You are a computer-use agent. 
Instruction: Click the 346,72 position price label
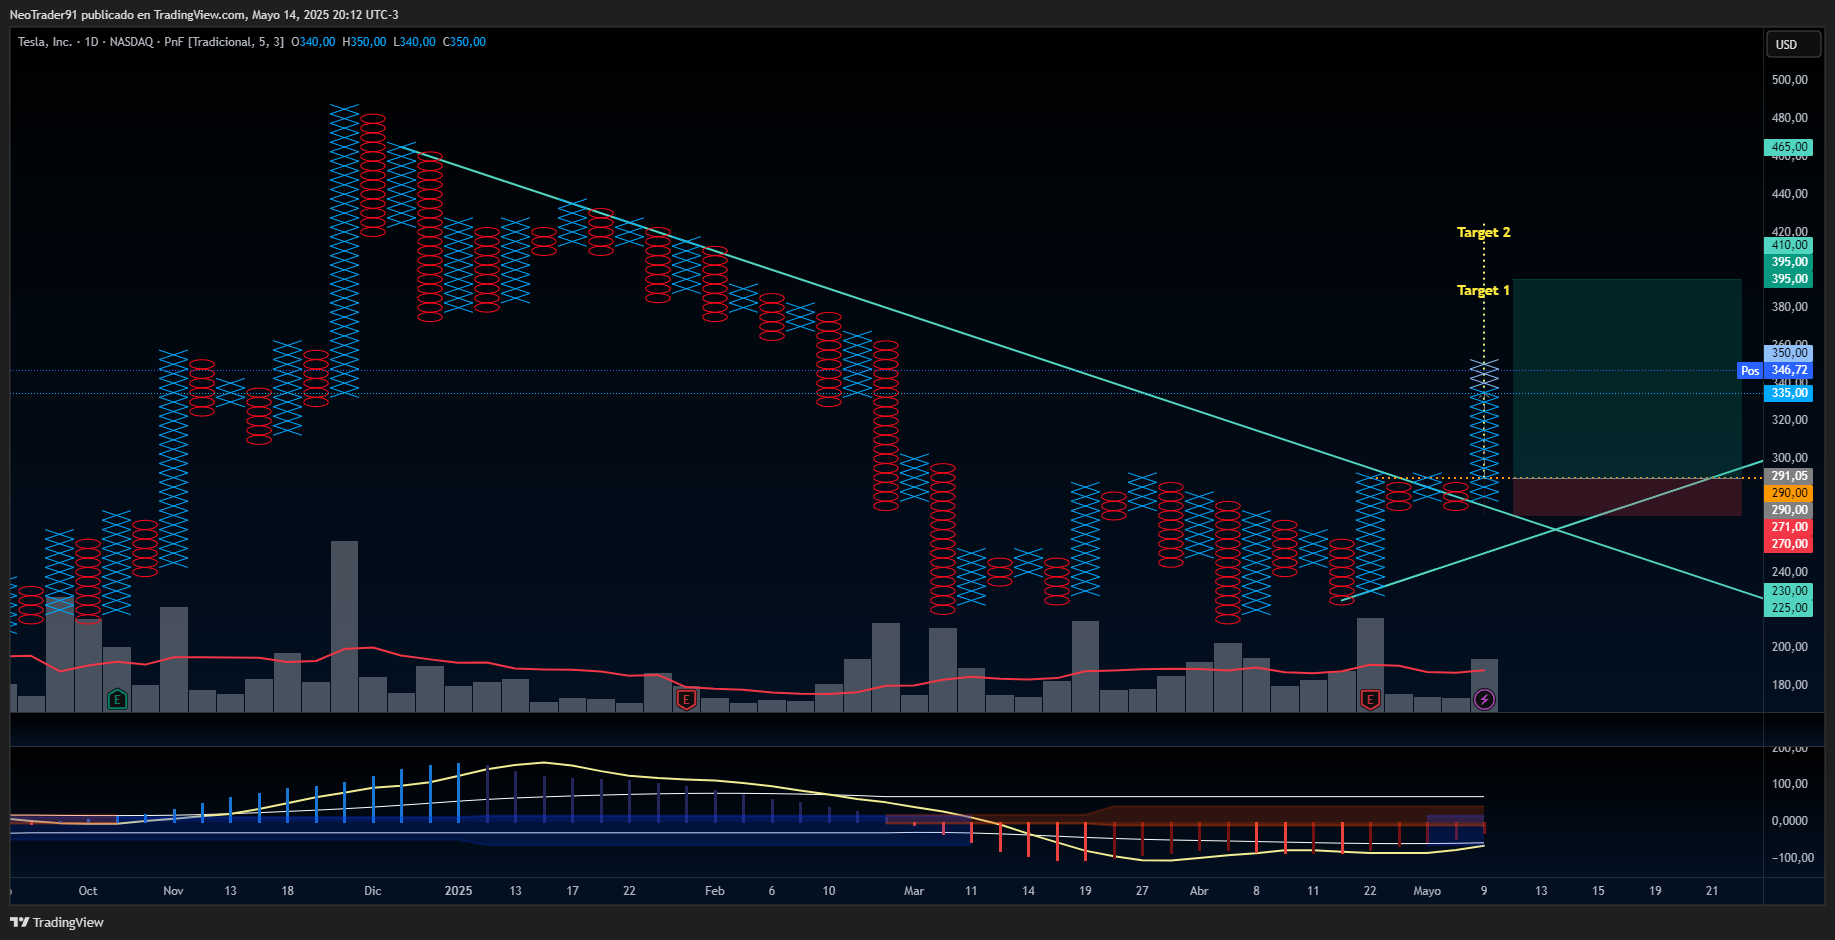pyautogui.click(x=1788, y=370)
